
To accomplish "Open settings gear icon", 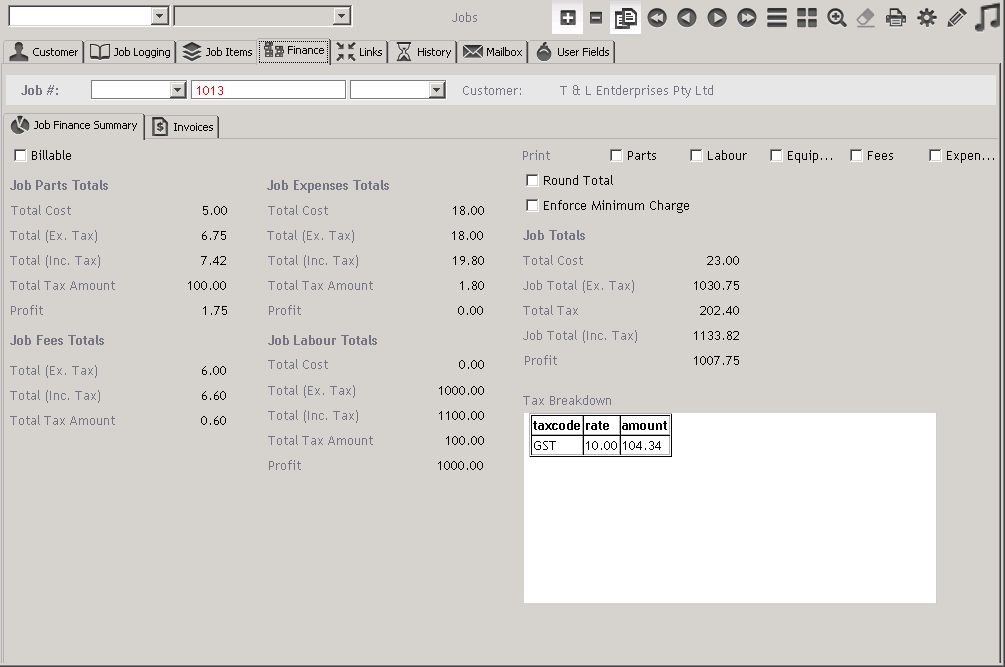I will coord(927,18).
